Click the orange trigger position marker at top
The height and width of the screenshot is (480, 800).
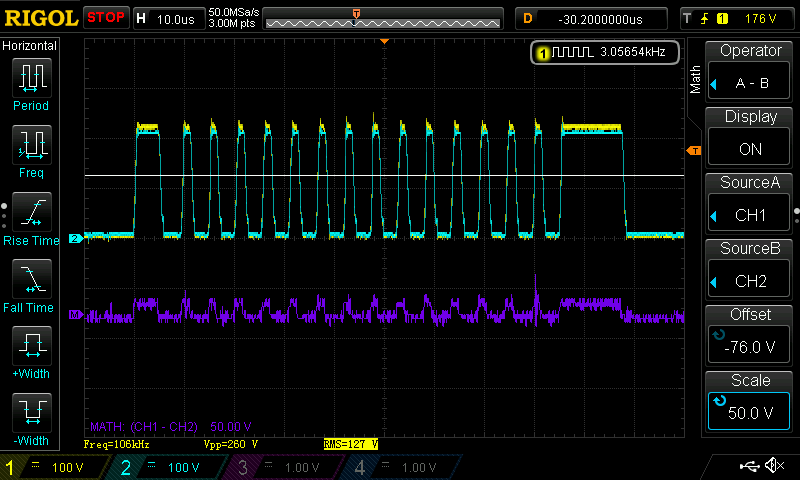384,42
